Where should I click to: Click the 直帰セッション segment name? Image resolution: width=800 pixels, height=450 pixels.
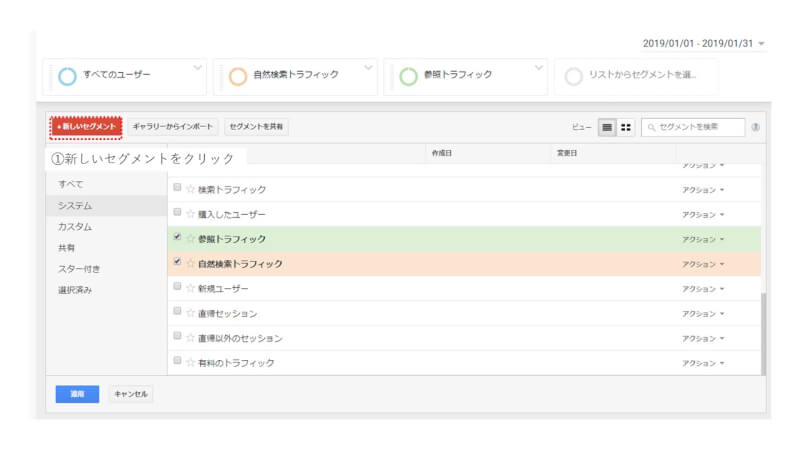(x=228, y=313)
